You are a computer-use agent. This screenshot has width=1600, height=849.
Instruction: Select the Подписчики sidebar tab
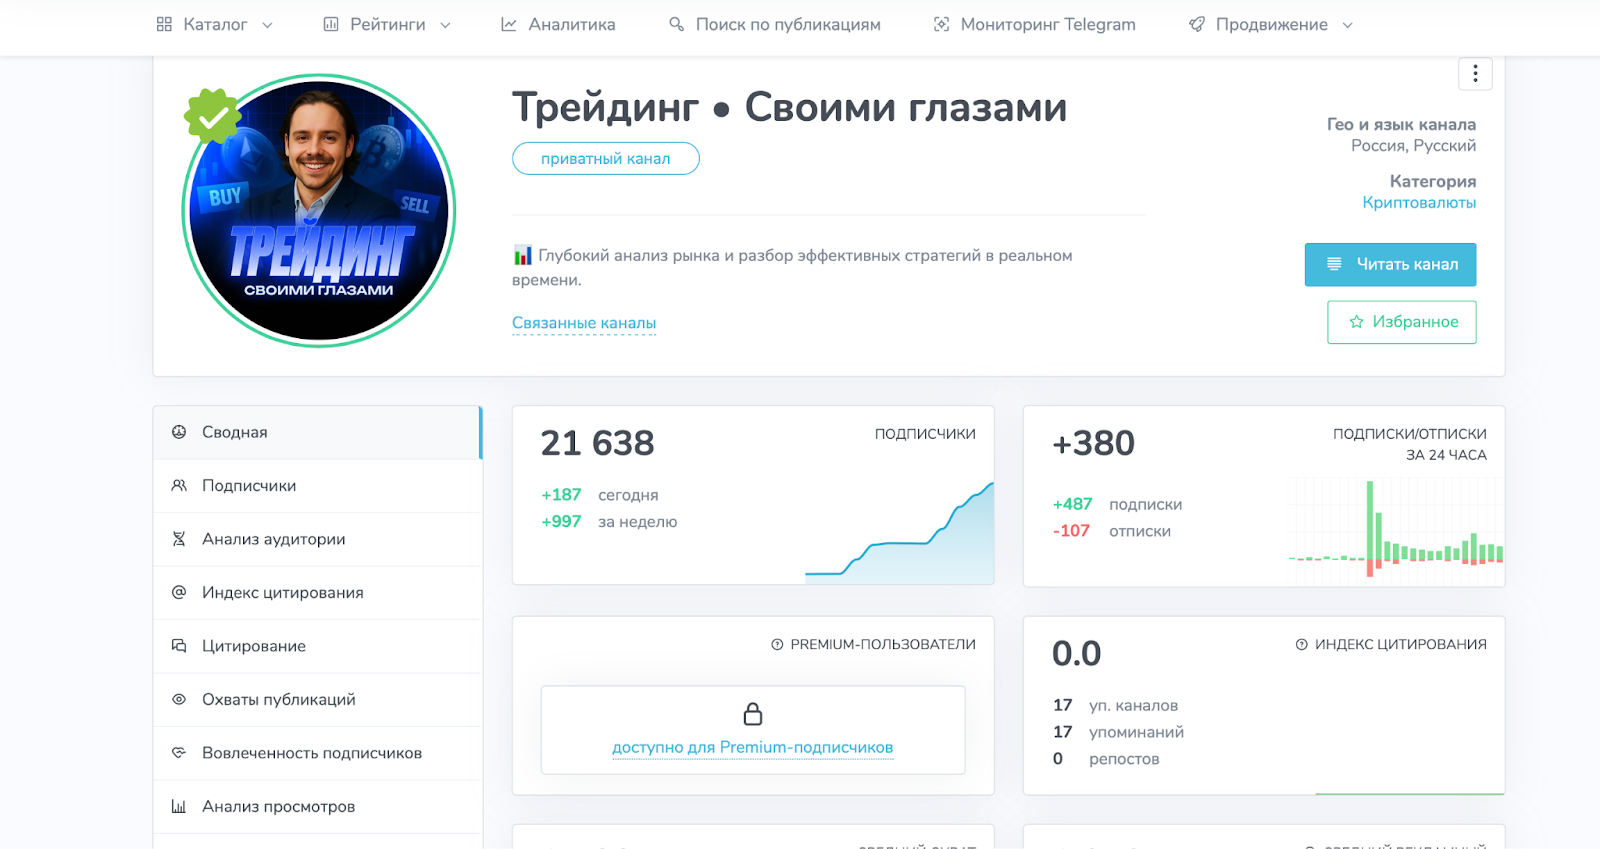[317, 486]
